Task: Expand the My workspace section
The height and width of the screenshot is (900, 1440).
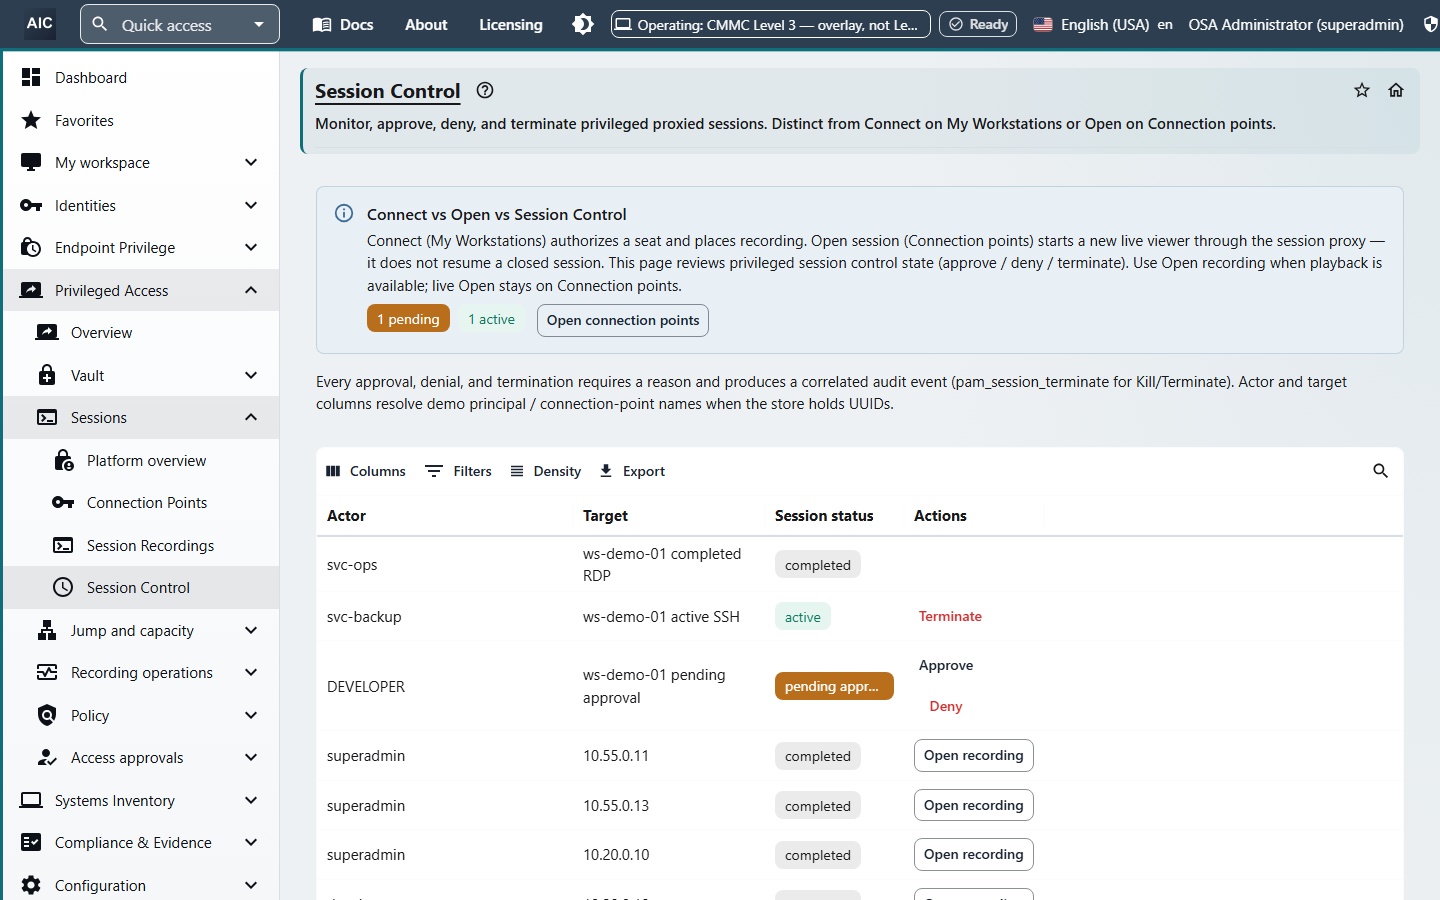Action: (x=140, y=162)
